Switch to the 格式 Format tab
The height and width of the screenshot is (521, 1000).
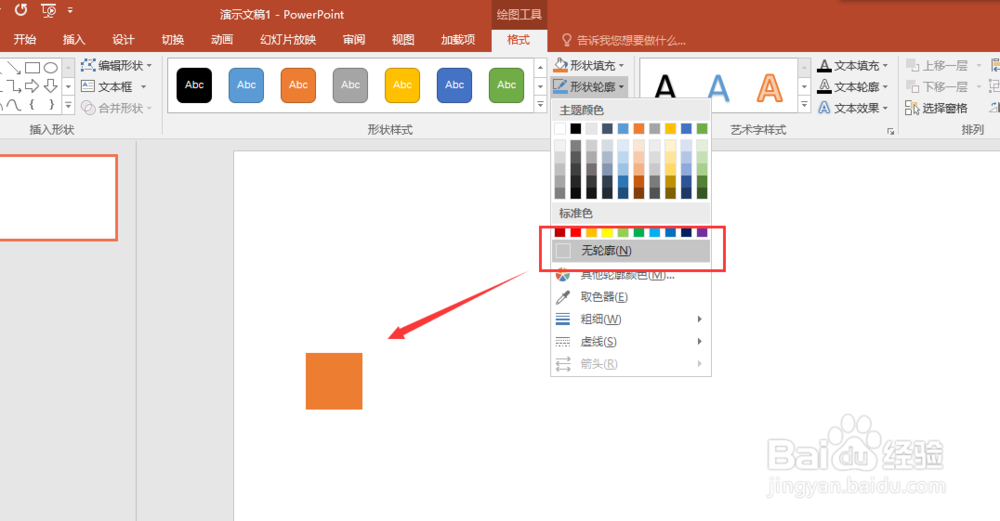point(518,40)
